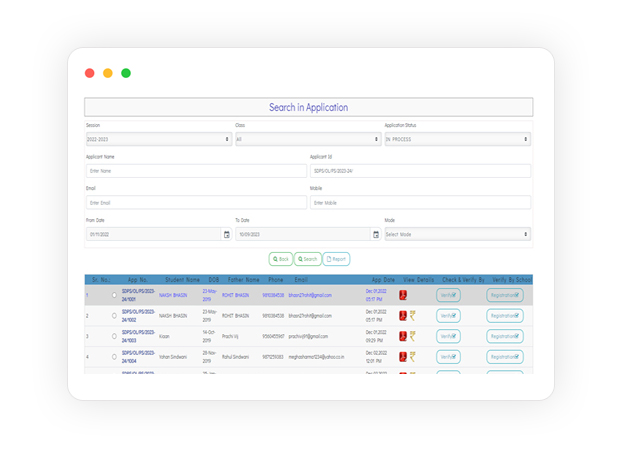Click the Report button

[x=336, y=259]
